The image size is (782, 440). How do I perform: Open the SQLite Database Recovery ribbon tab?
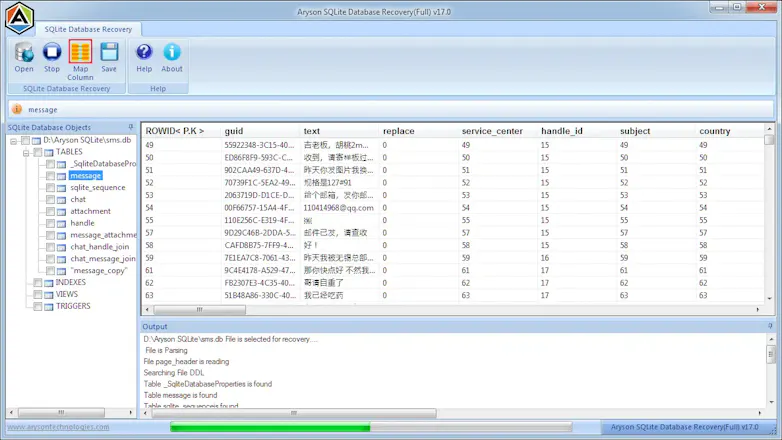tap(88, 29)
